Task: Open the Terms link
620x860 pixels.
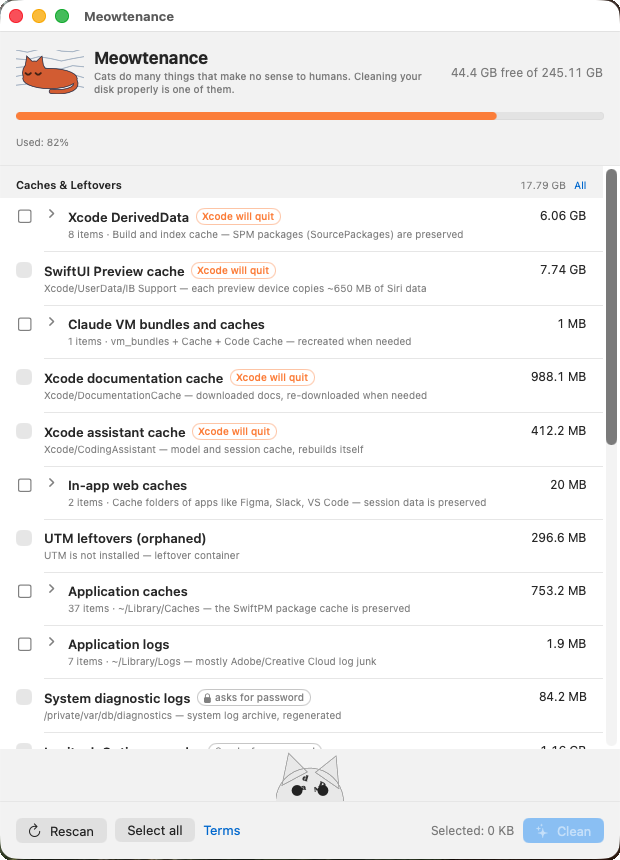Action: coord(222,830)
